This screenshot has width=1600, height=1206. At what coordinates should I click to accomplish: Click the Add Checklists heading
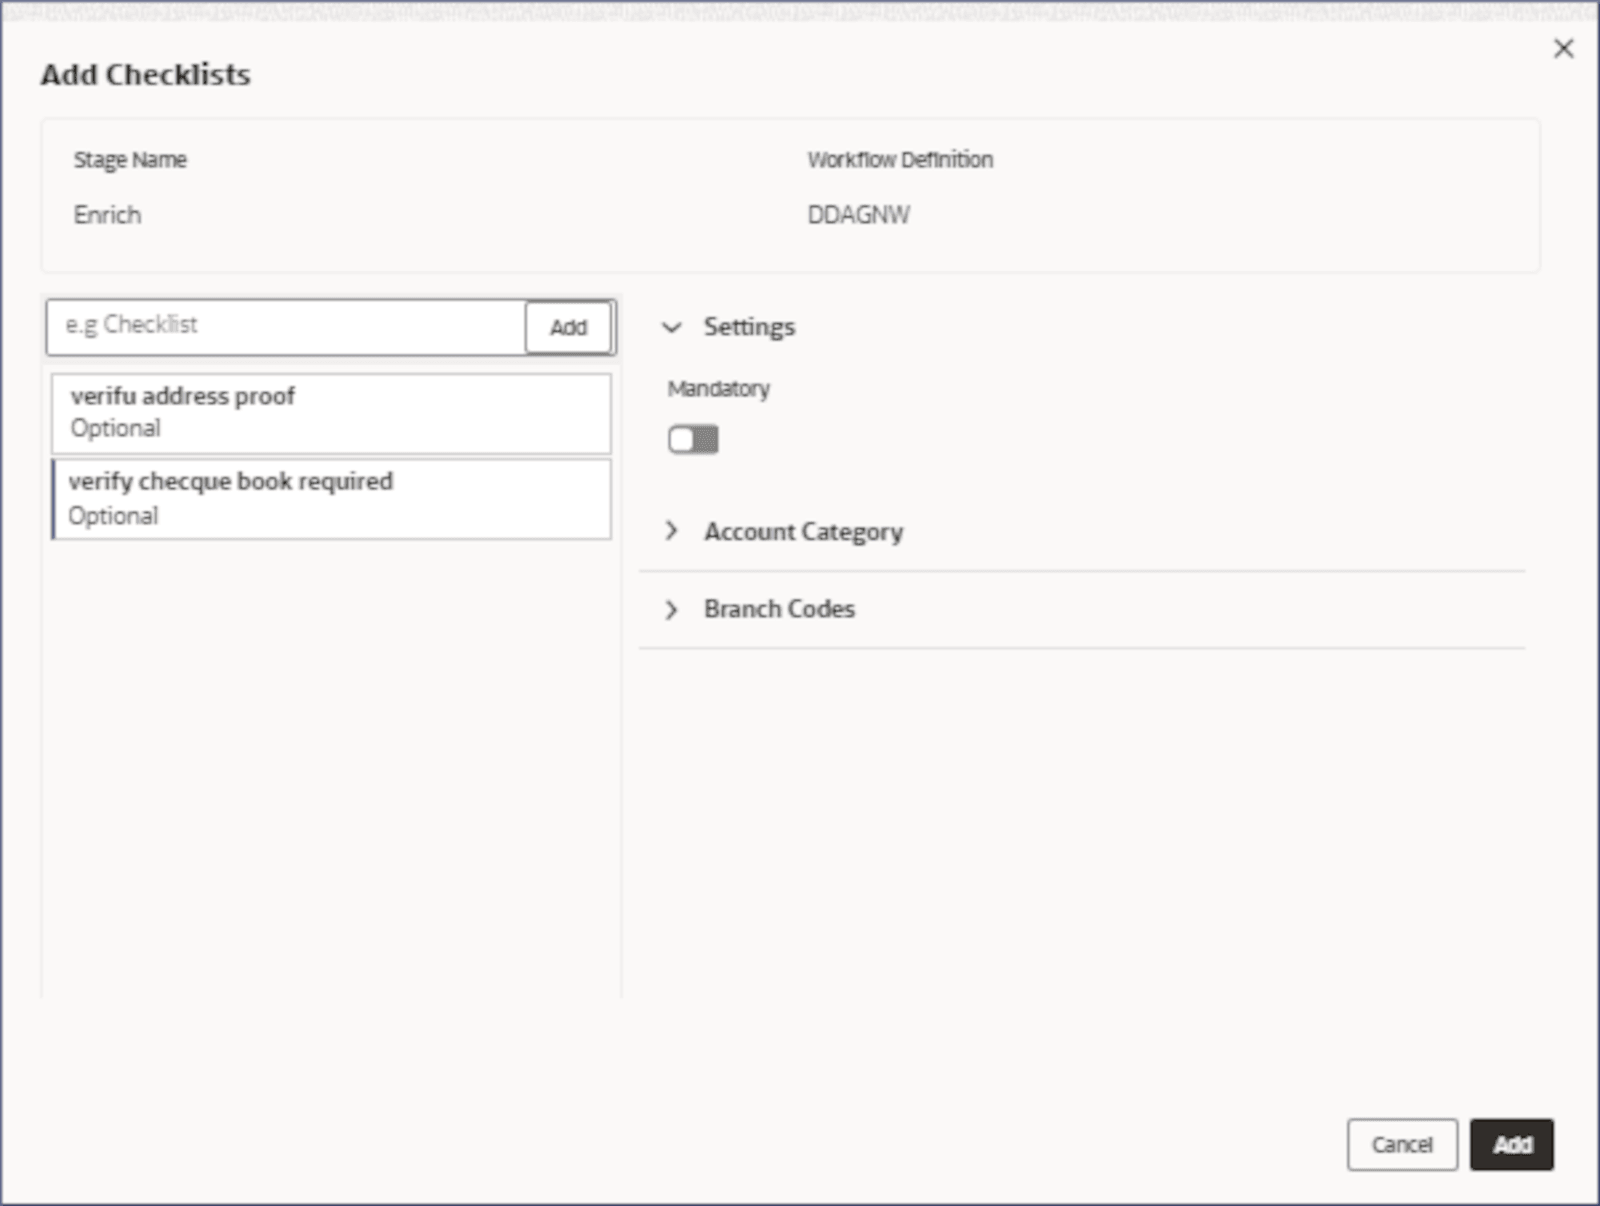coord(146,75)
